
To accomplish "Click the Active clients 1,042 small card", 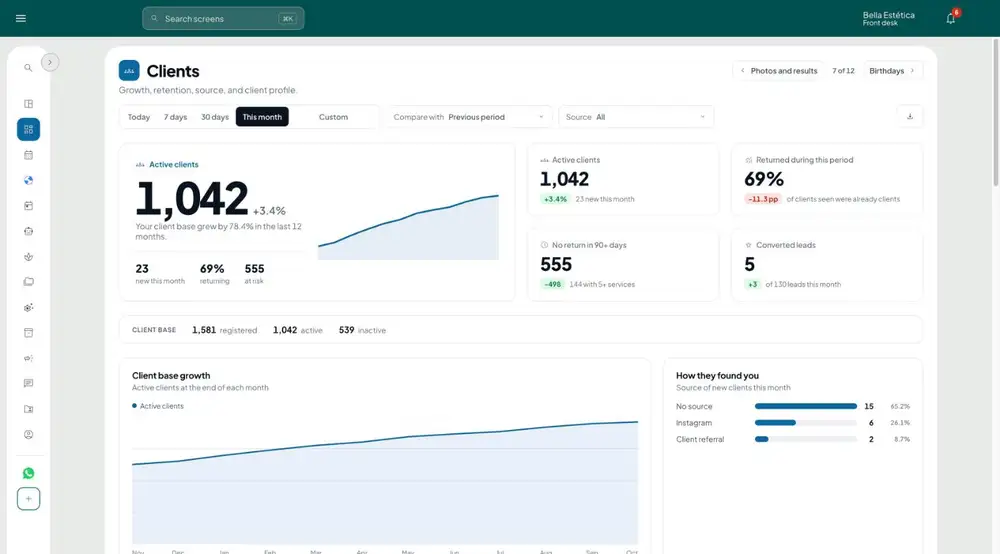I will 623,179.
